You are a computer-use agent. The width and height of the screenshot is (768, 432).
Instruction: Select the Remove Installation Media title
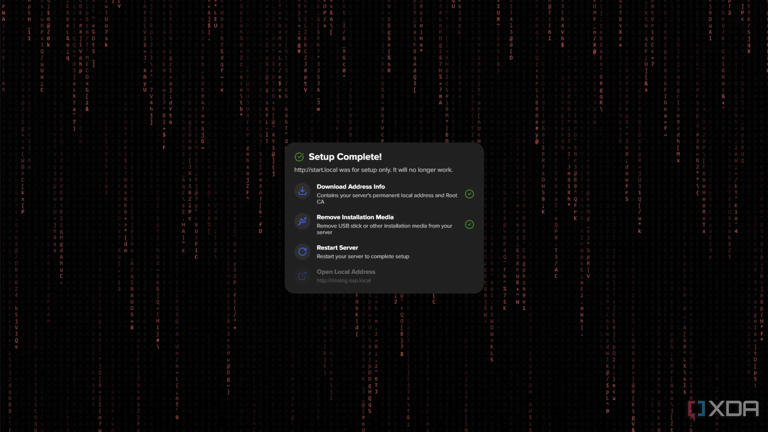(x=355, y=217)
